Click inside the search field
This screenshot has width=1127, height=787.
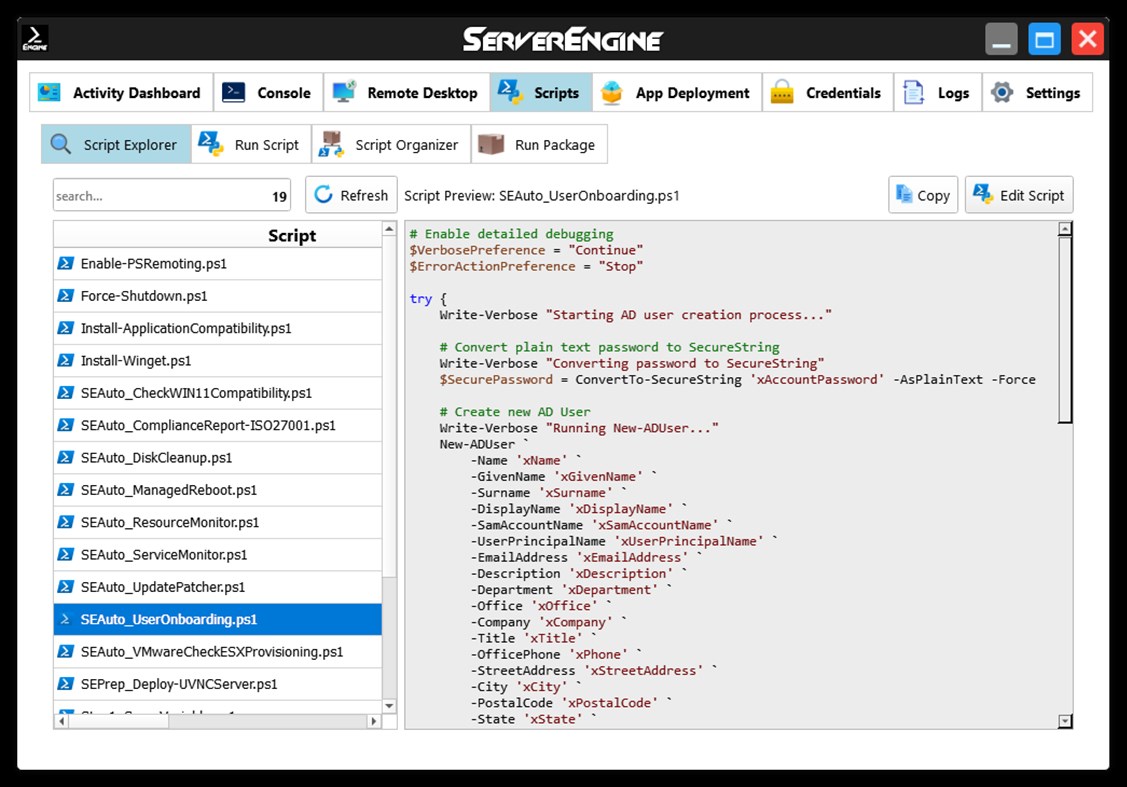(x=150, y=195)
